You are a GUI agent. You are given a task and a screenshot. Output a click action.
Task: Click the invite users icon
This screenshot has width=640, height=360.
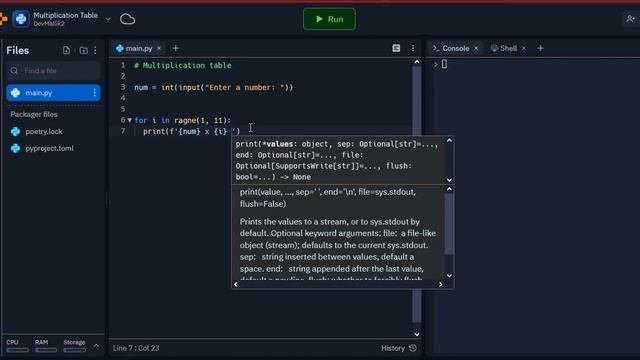[631, 19]
